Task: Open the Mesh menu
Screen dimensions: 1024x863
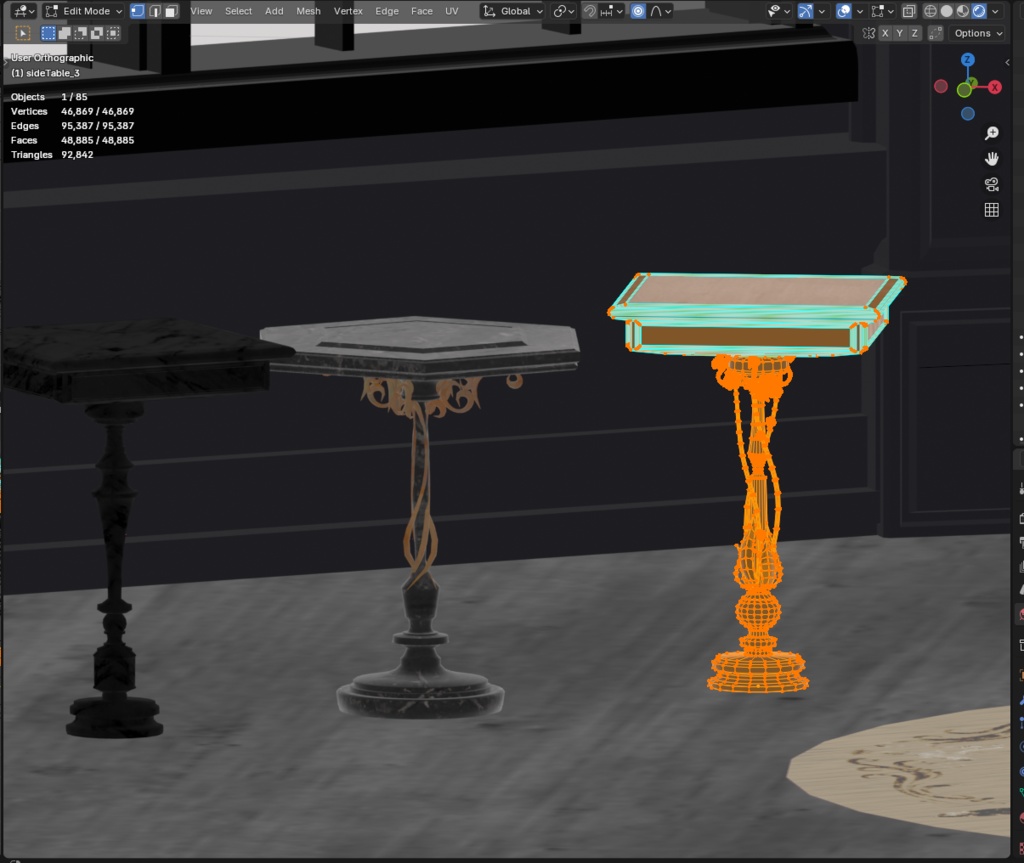Action: click(x=308, y=11)
